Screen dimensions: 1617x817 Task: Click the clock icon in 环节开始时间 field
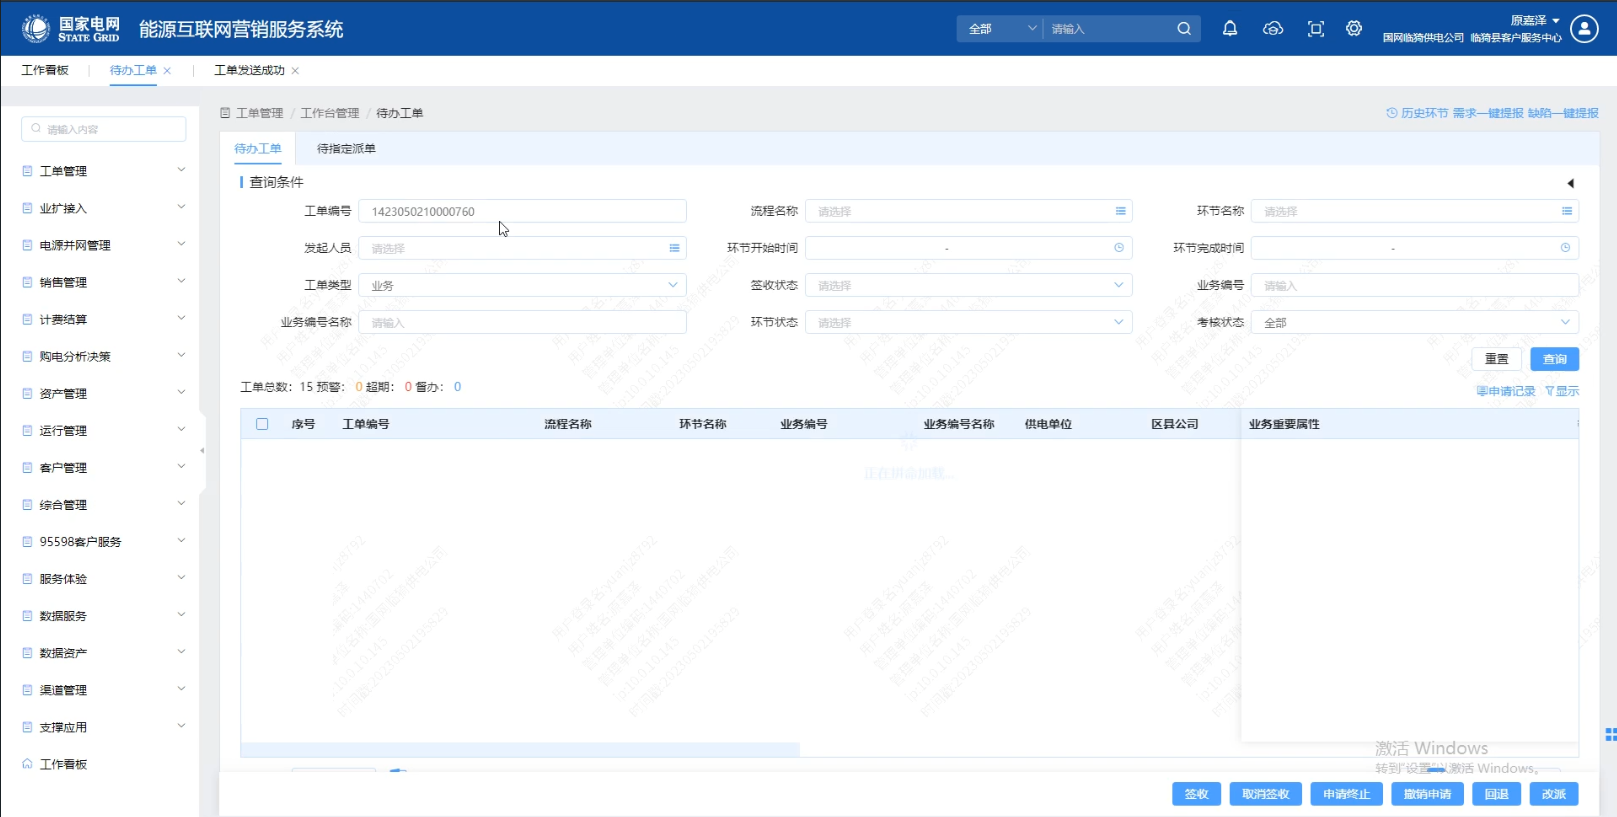point(1119,248)
